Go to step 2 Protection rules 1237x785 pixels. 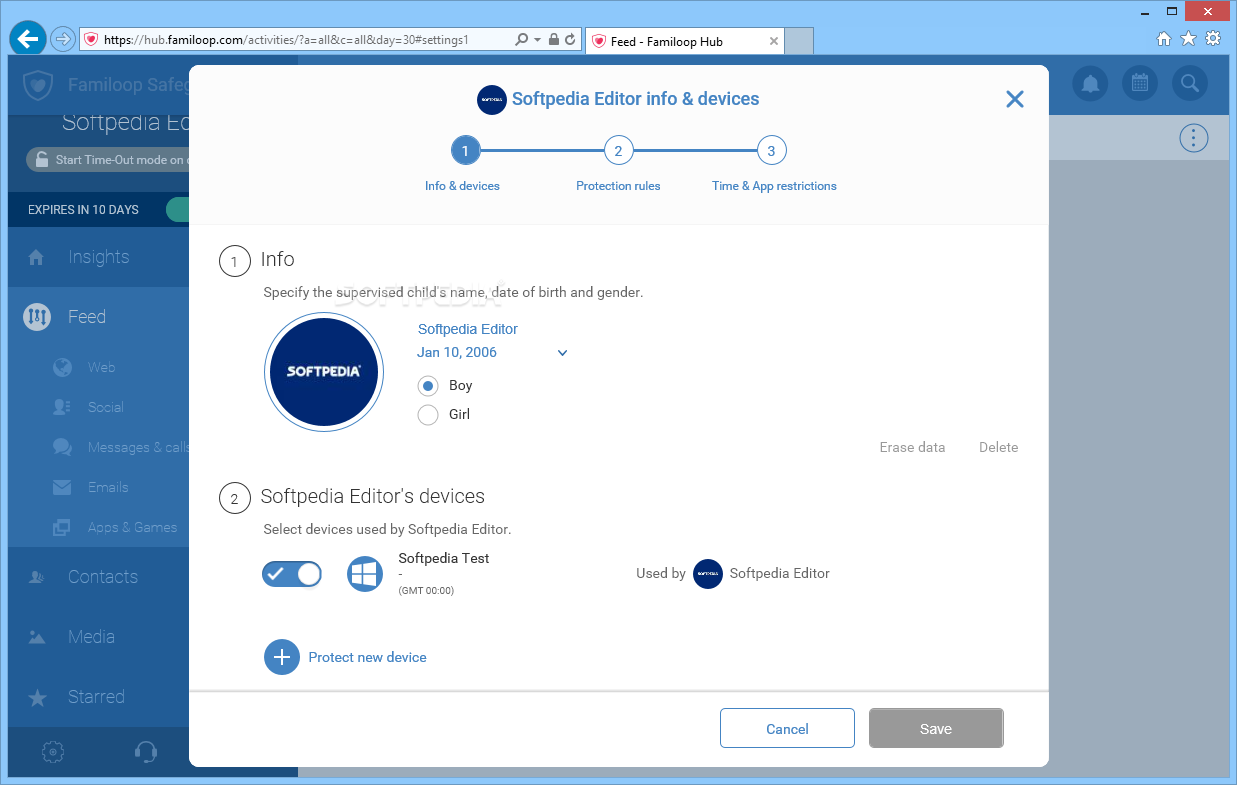pos(618,151)
